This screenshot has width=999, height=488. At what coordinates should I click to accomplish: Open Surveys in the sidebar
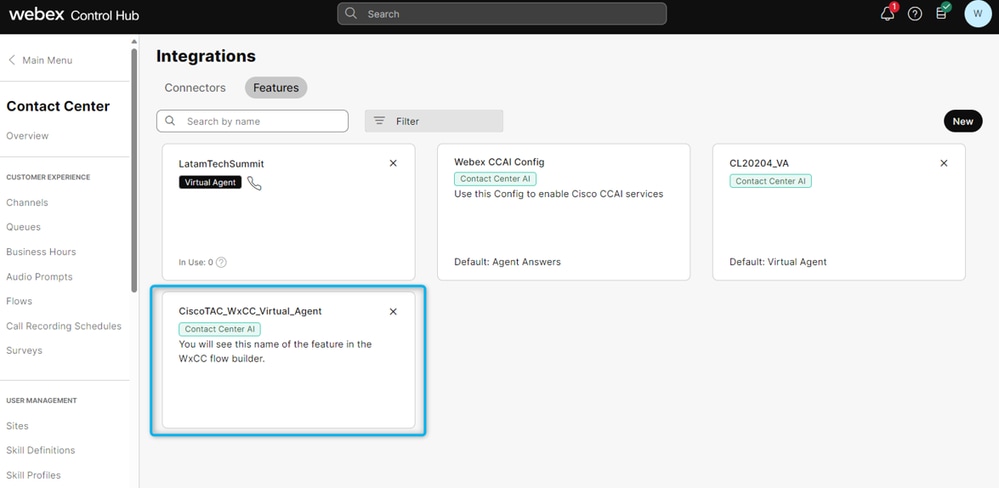pos(24,350)
